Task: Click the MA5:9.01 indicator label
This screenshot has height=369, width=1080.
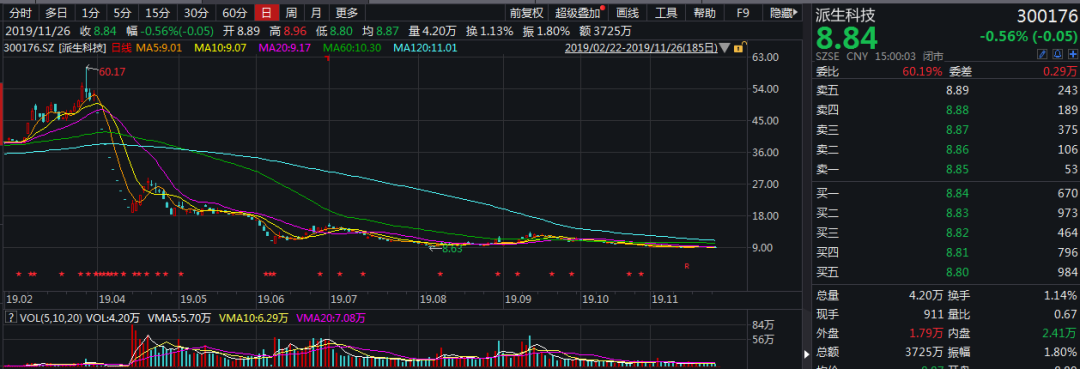Action: pos(158,48)
